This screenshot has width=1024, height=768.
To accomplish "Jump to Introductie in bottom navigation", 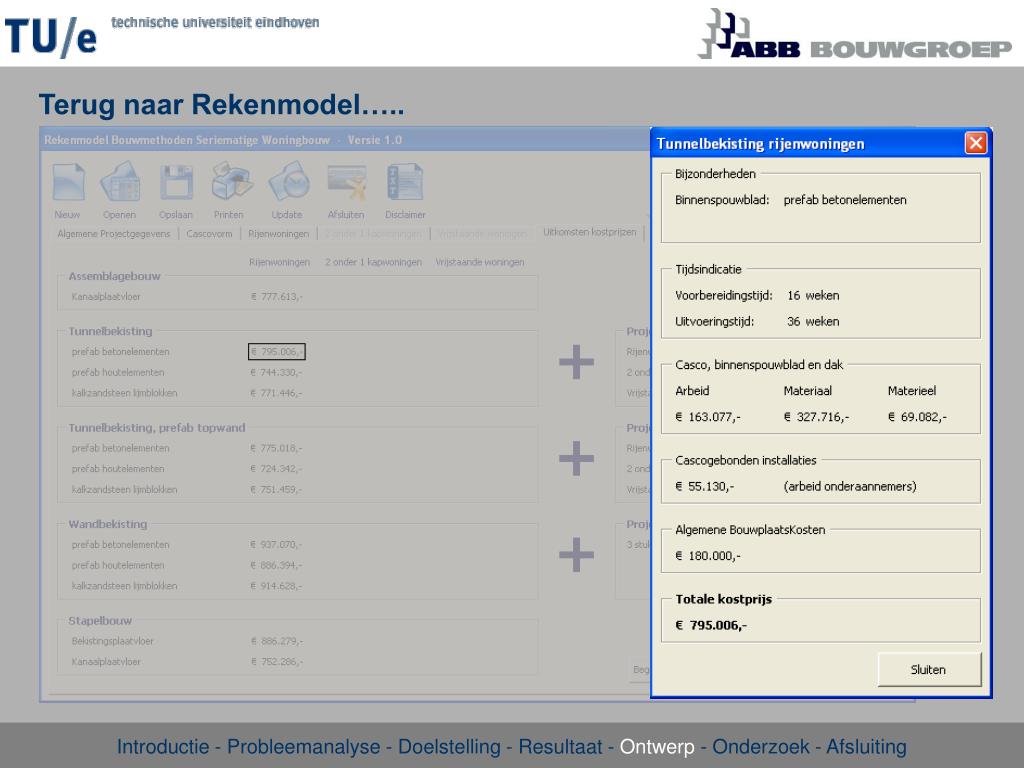I will pos(163,747).
